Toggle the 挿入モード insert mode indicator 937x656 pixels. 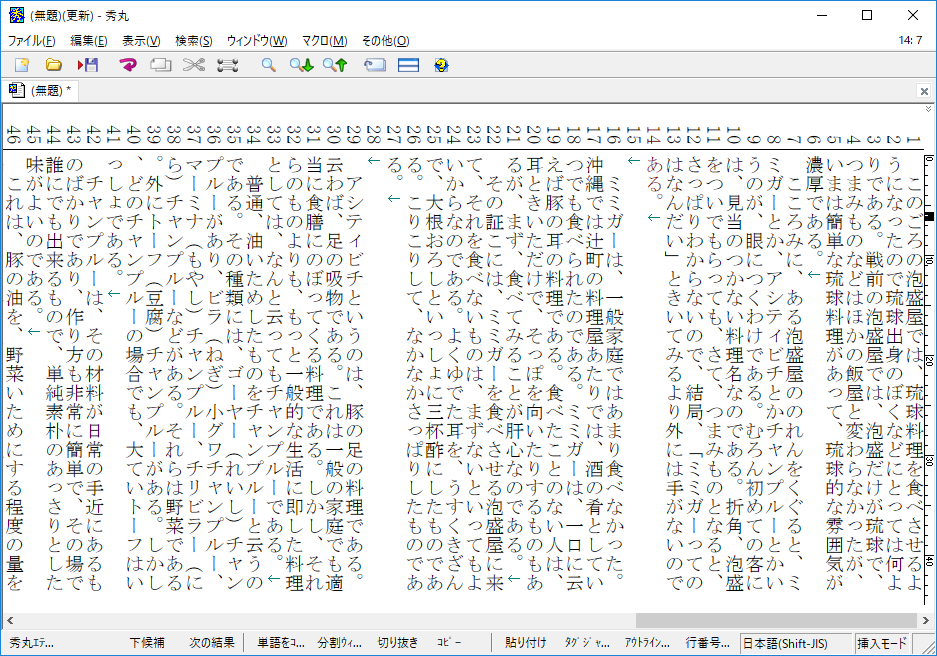[x=883, y=643]
